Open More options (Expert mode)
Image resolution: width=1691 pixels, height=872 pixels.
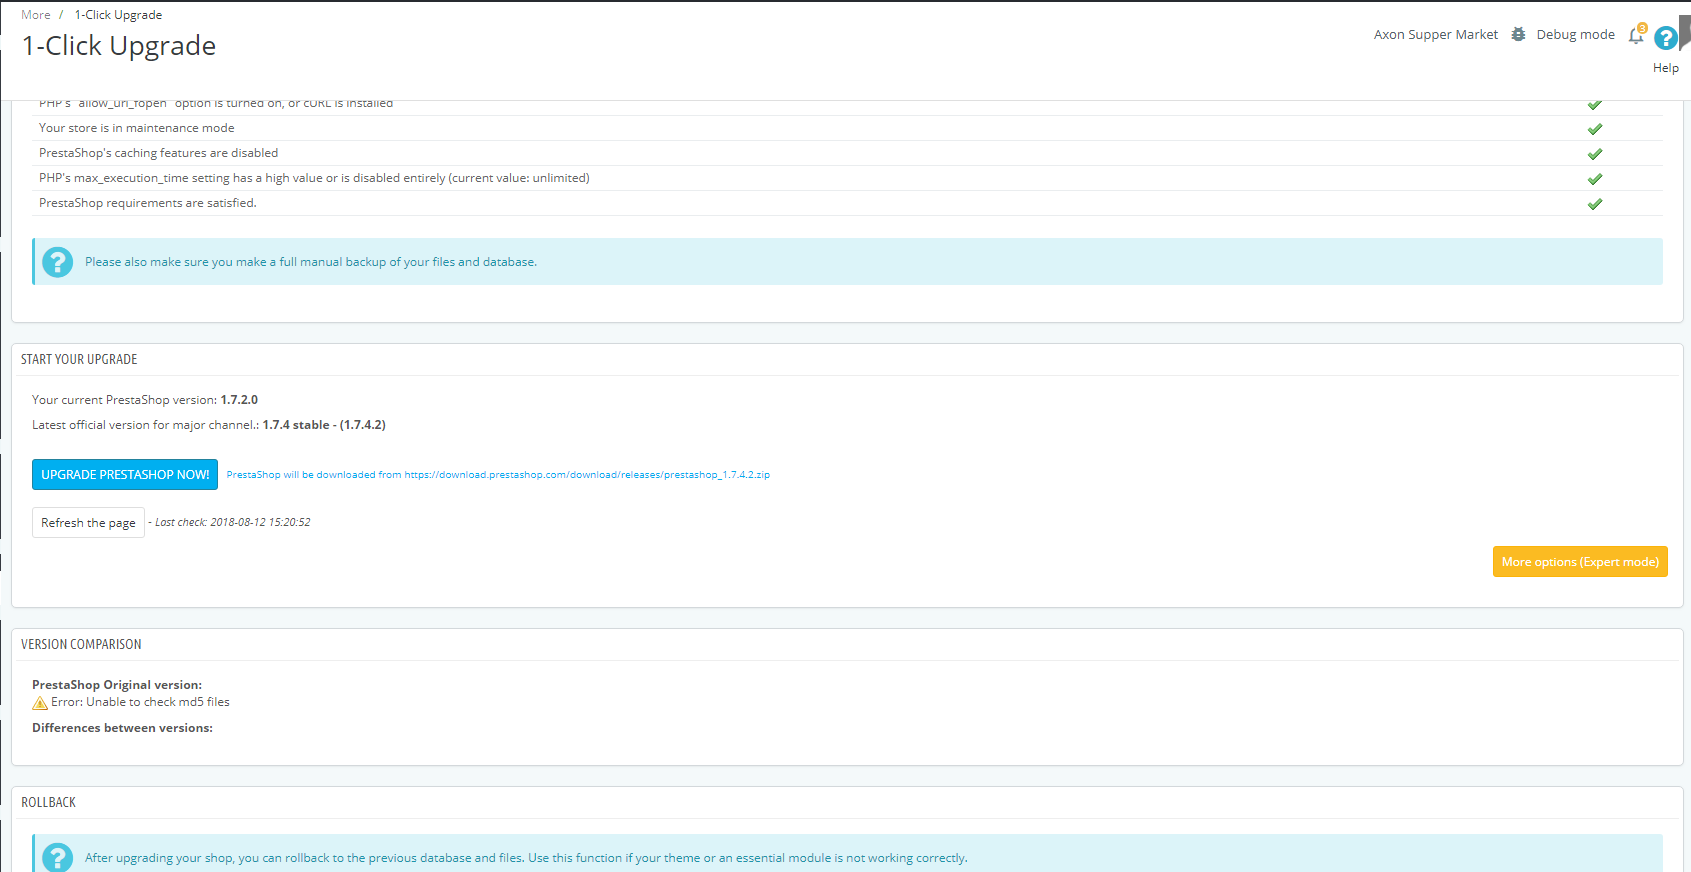click(x=1580, y=562)
